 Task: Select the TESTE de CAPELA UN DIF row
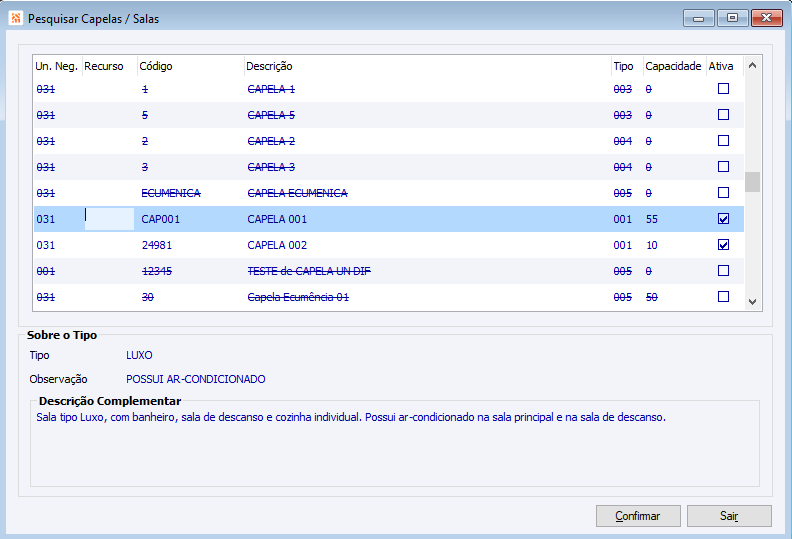click(388, 271)
